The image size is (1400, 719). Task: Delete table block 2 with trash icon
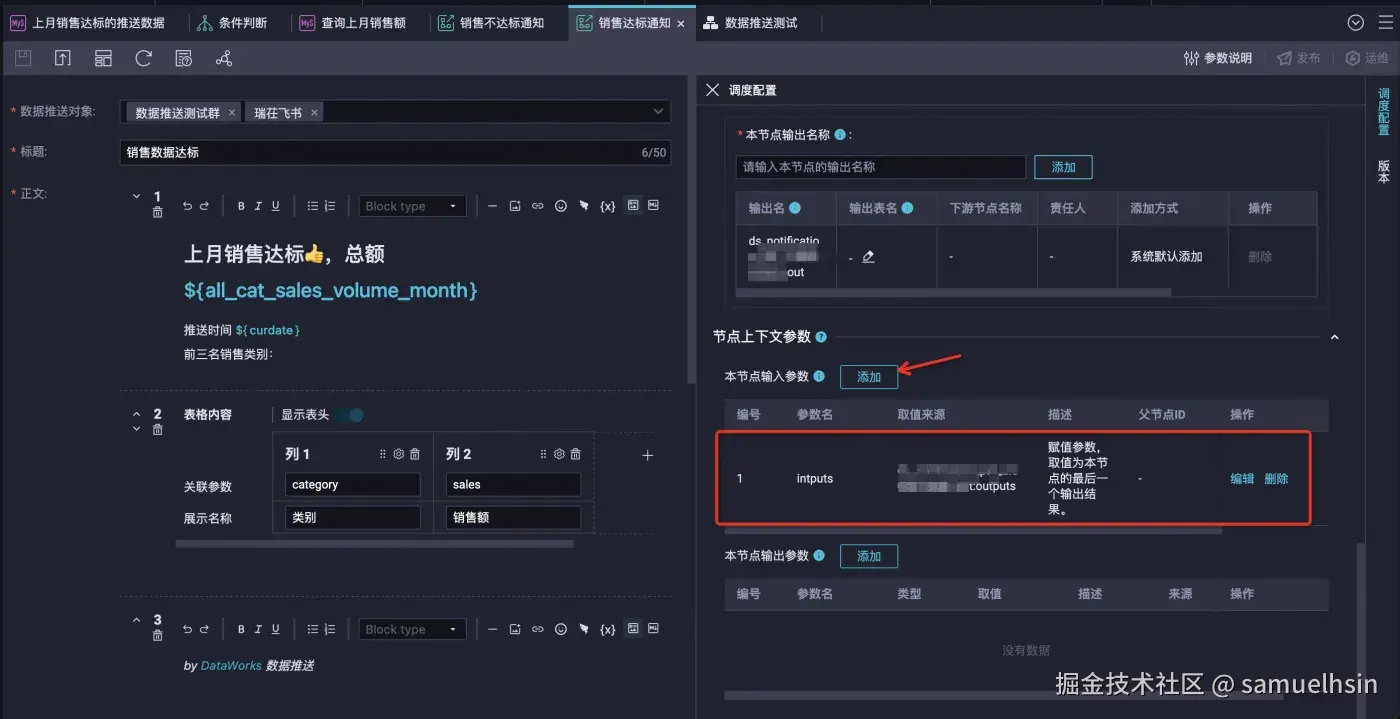pos(157,430)
